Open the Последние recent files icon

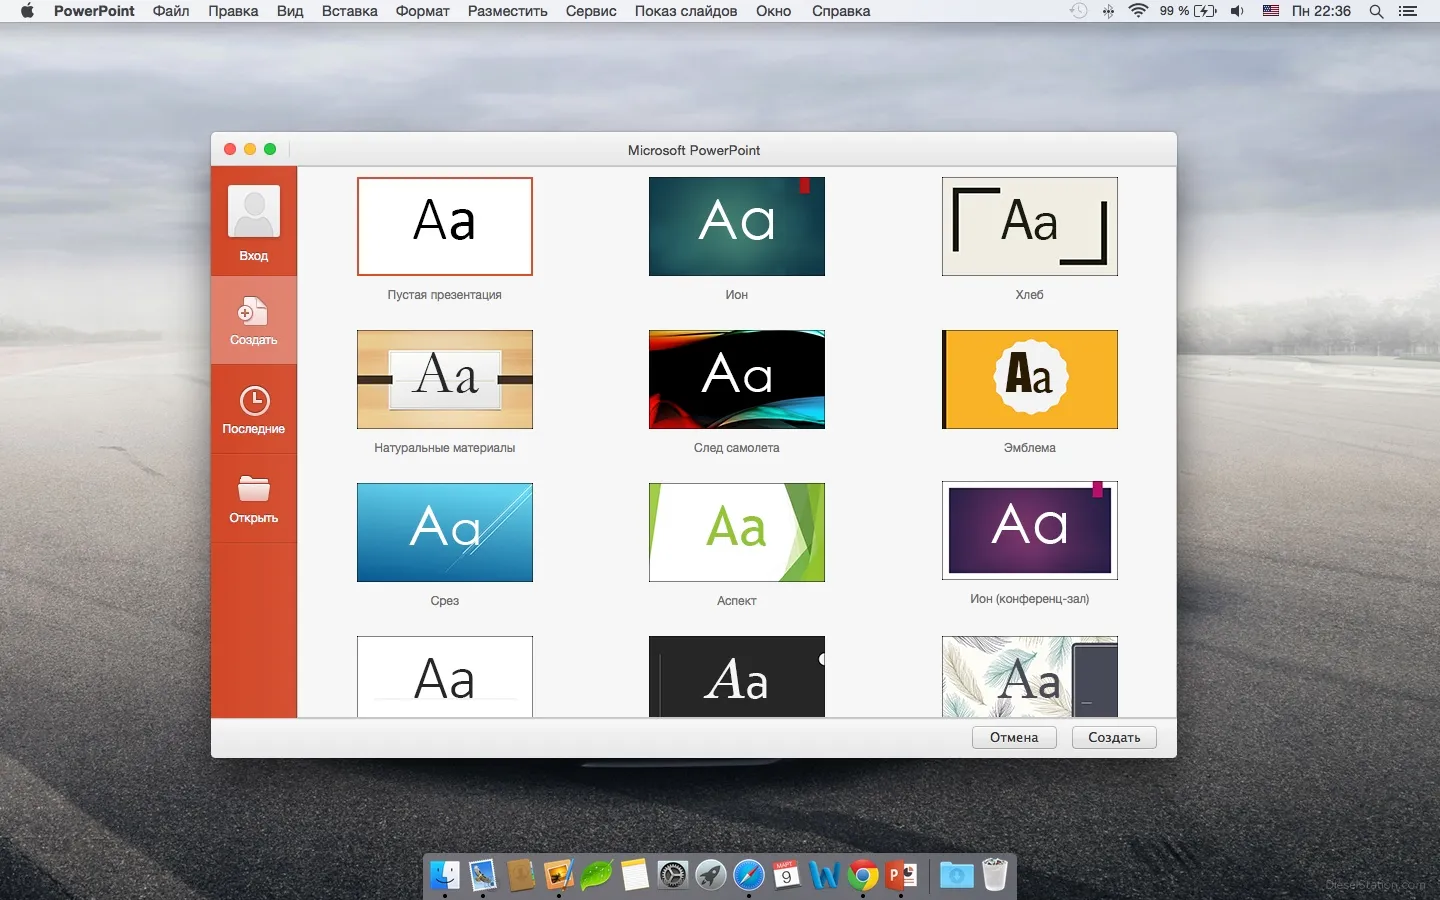tap(254, 401)
